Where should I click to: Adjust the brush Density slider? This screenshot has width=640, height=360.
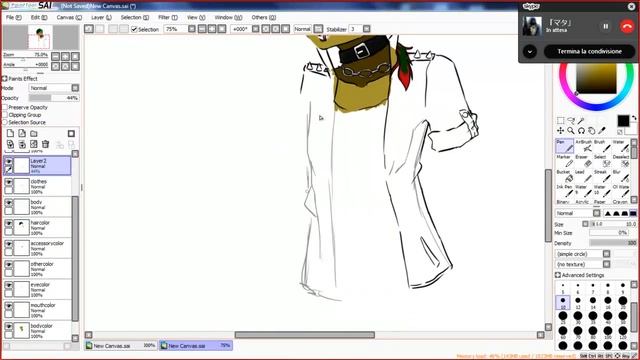(613, 243)
